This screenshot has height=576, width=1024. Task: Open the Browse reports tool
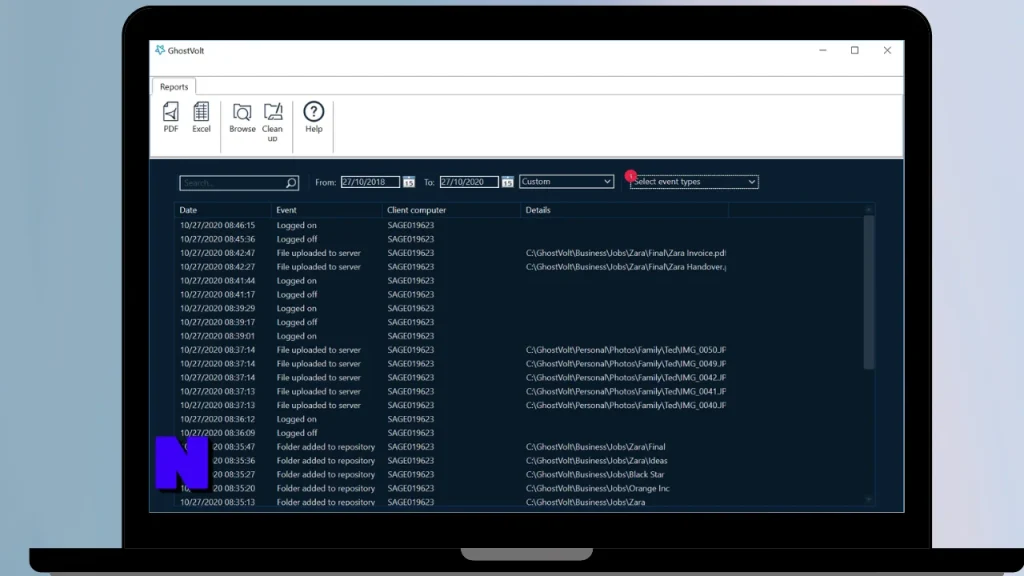(x=242, y=118)
